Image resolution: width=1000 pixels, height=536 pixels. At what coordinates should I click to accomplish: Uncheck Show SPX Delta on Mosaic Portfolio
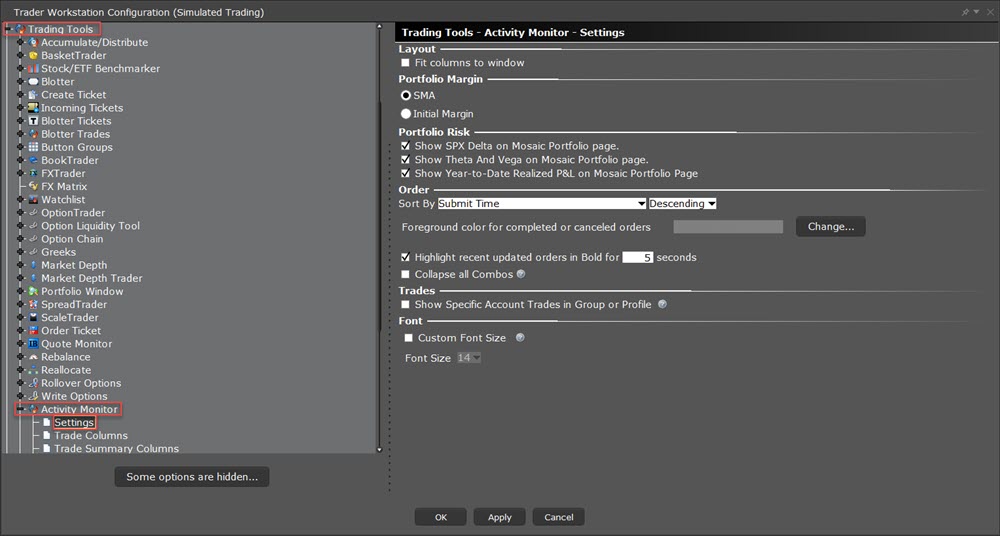click(x=406, y=146)
